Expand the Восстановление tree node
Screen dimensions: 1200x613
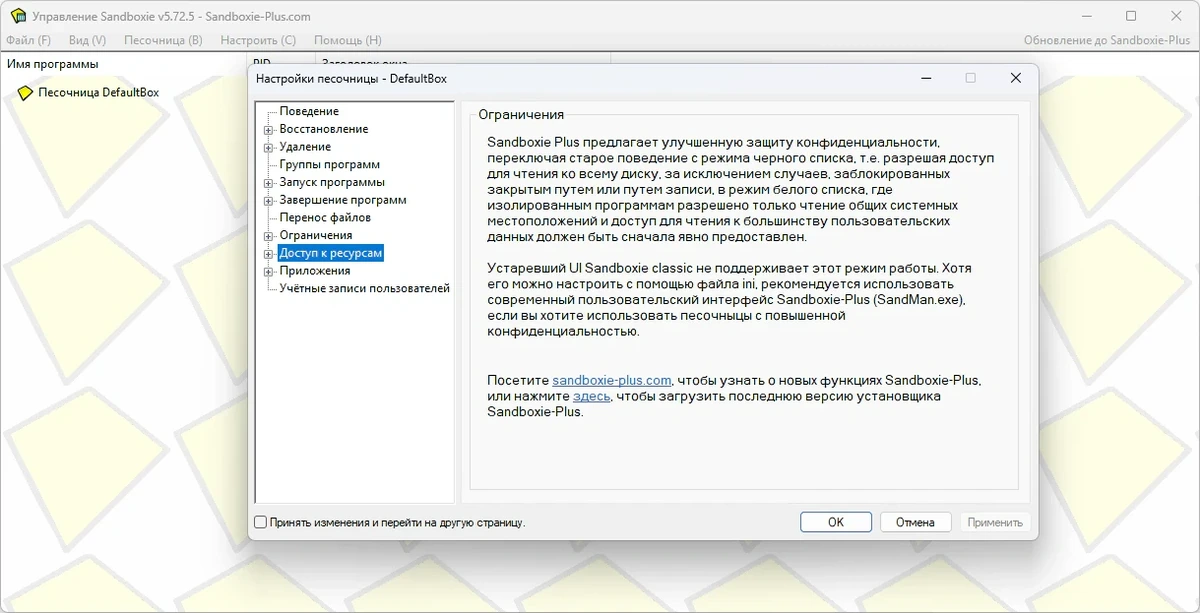click(x=268, y=129)
